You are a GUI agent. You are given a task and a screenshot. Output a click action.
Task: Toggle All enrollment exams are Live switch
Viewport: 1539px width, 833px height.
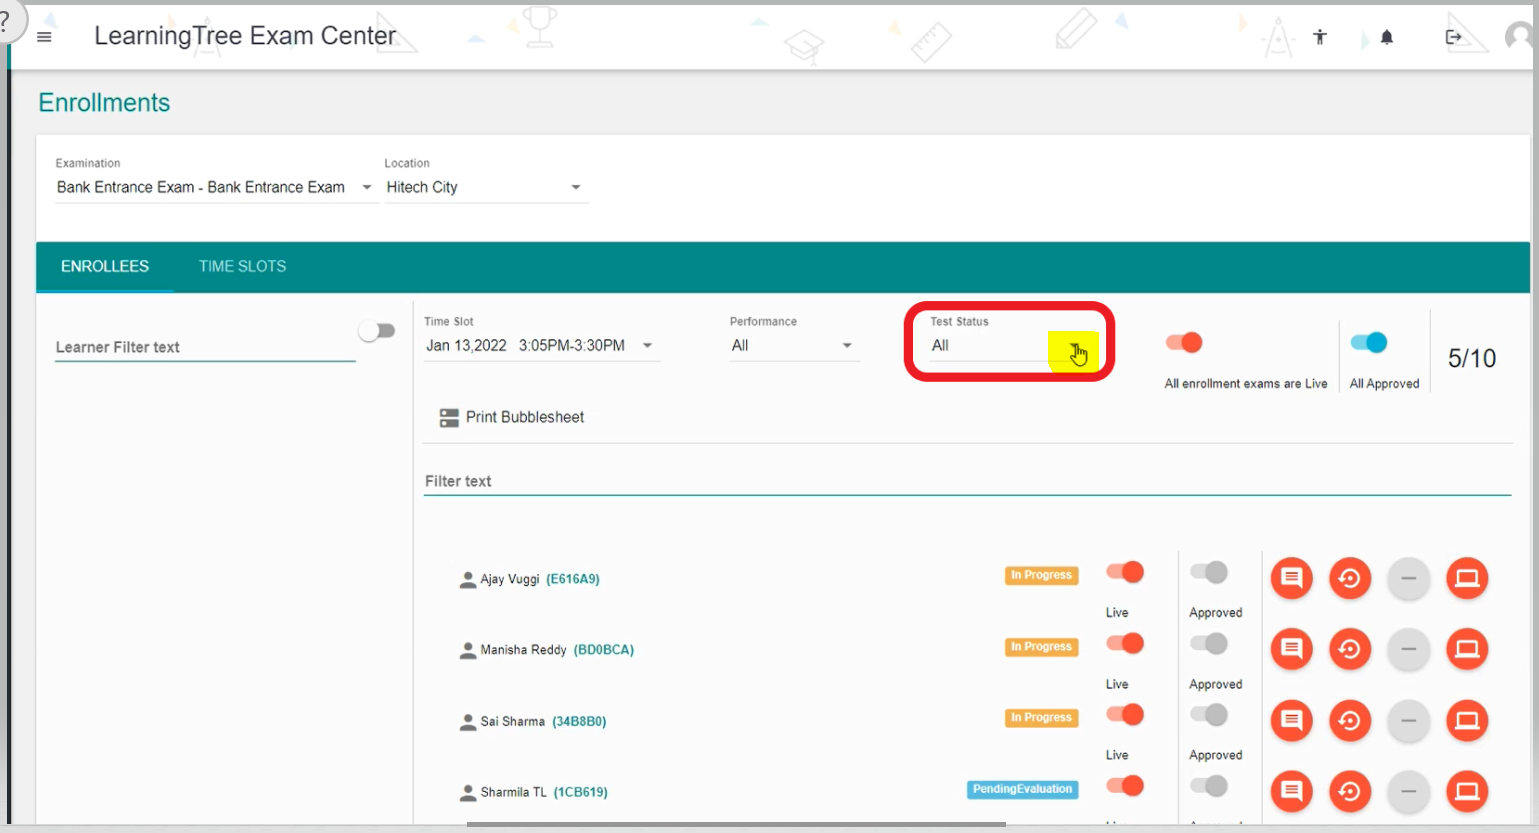point(1184,343)
